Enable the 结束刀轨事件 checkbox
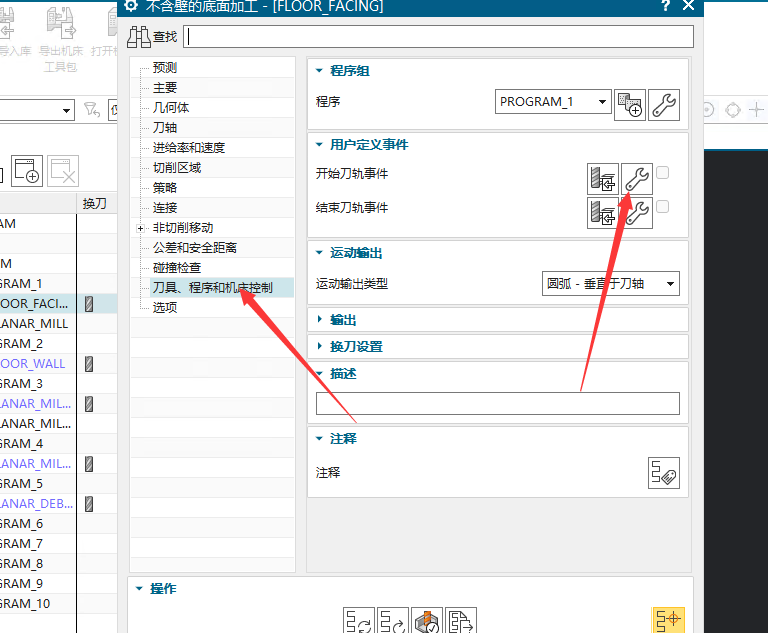Viewport: 768px width, 633px height. click(x=663, y=207)
